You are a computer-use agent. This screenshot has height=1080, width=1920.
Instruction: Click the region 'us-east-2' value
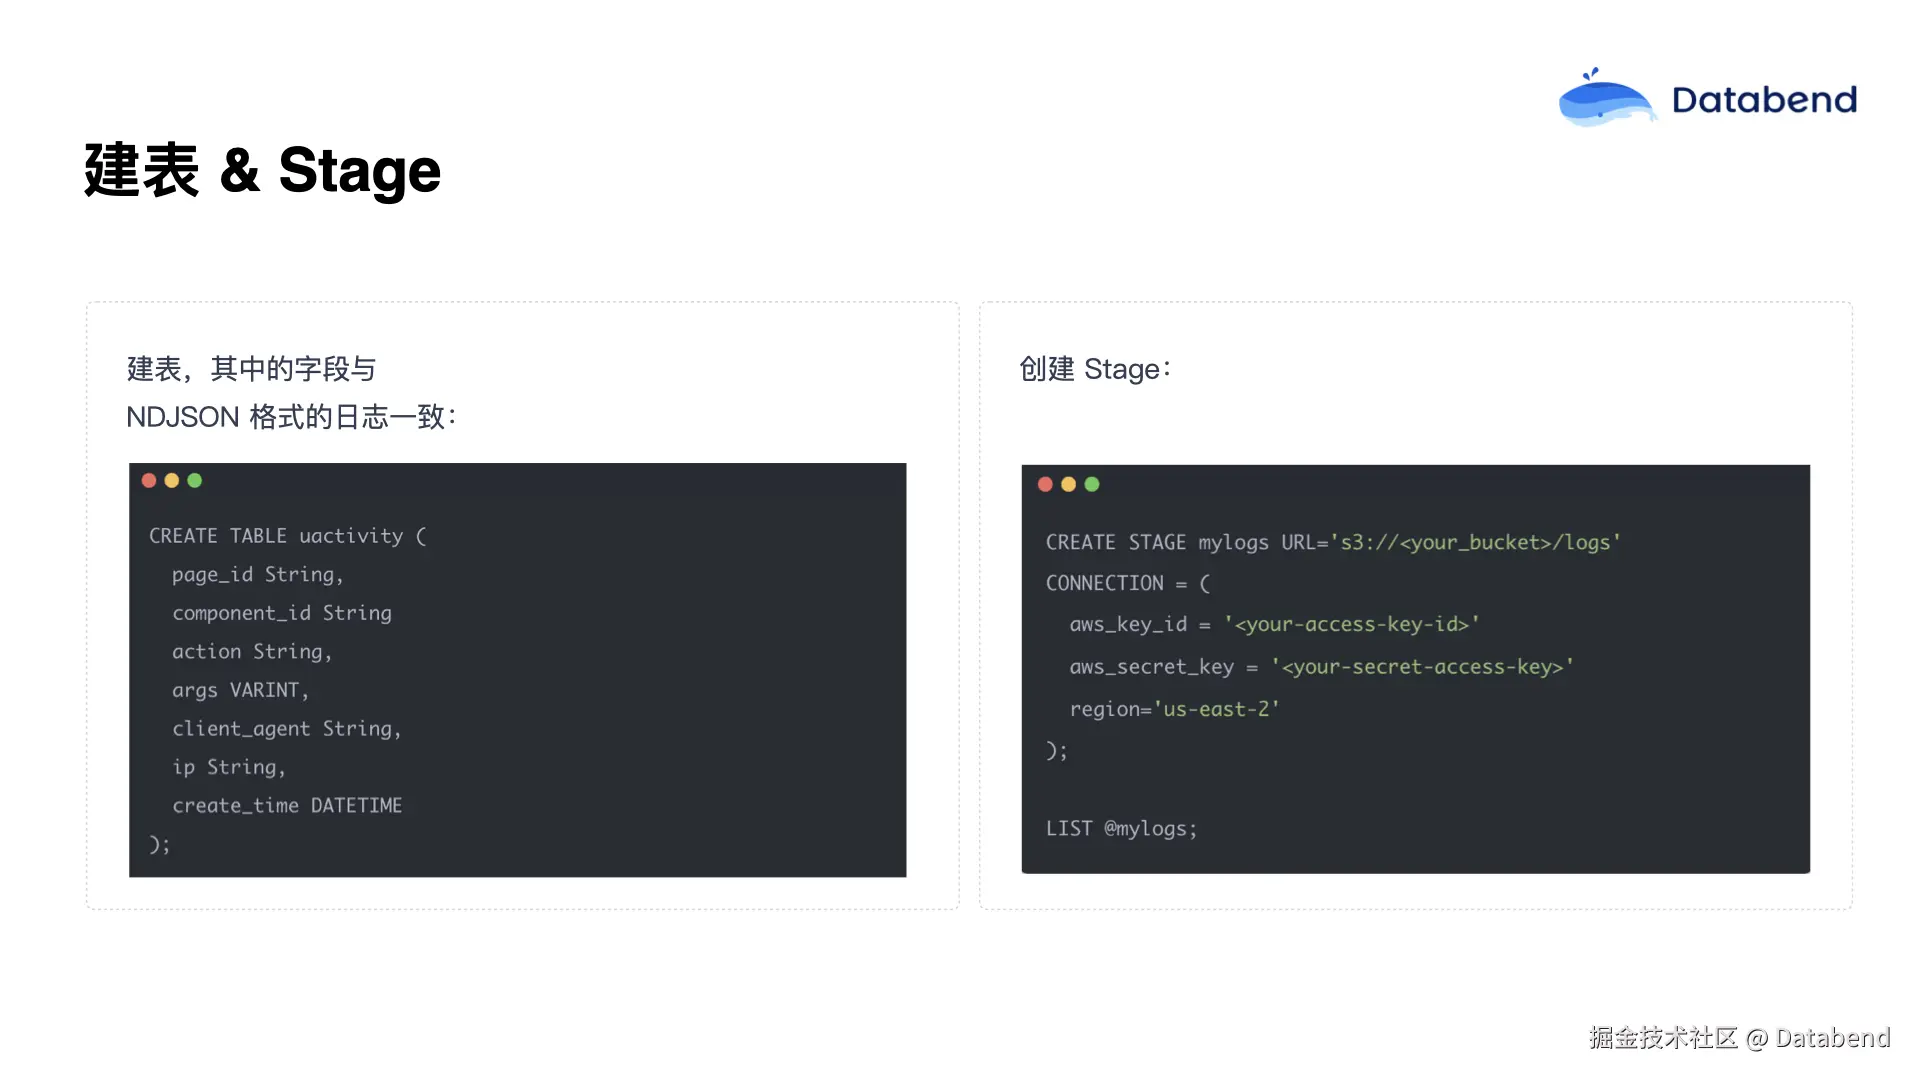[x=1216, y=709]
